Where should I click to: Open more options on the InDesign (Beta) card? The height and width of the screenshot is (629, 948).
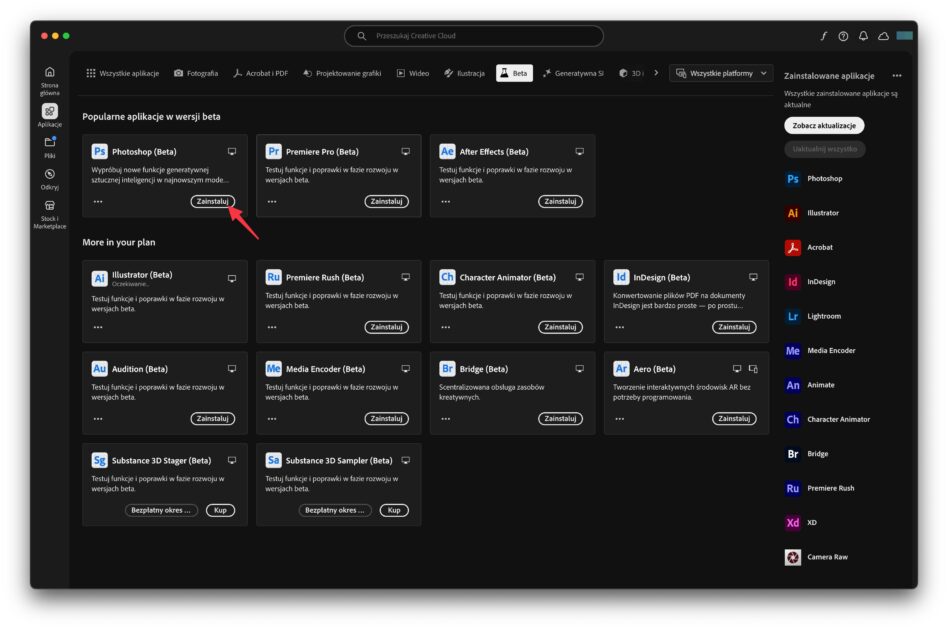(x=620, y=327)
